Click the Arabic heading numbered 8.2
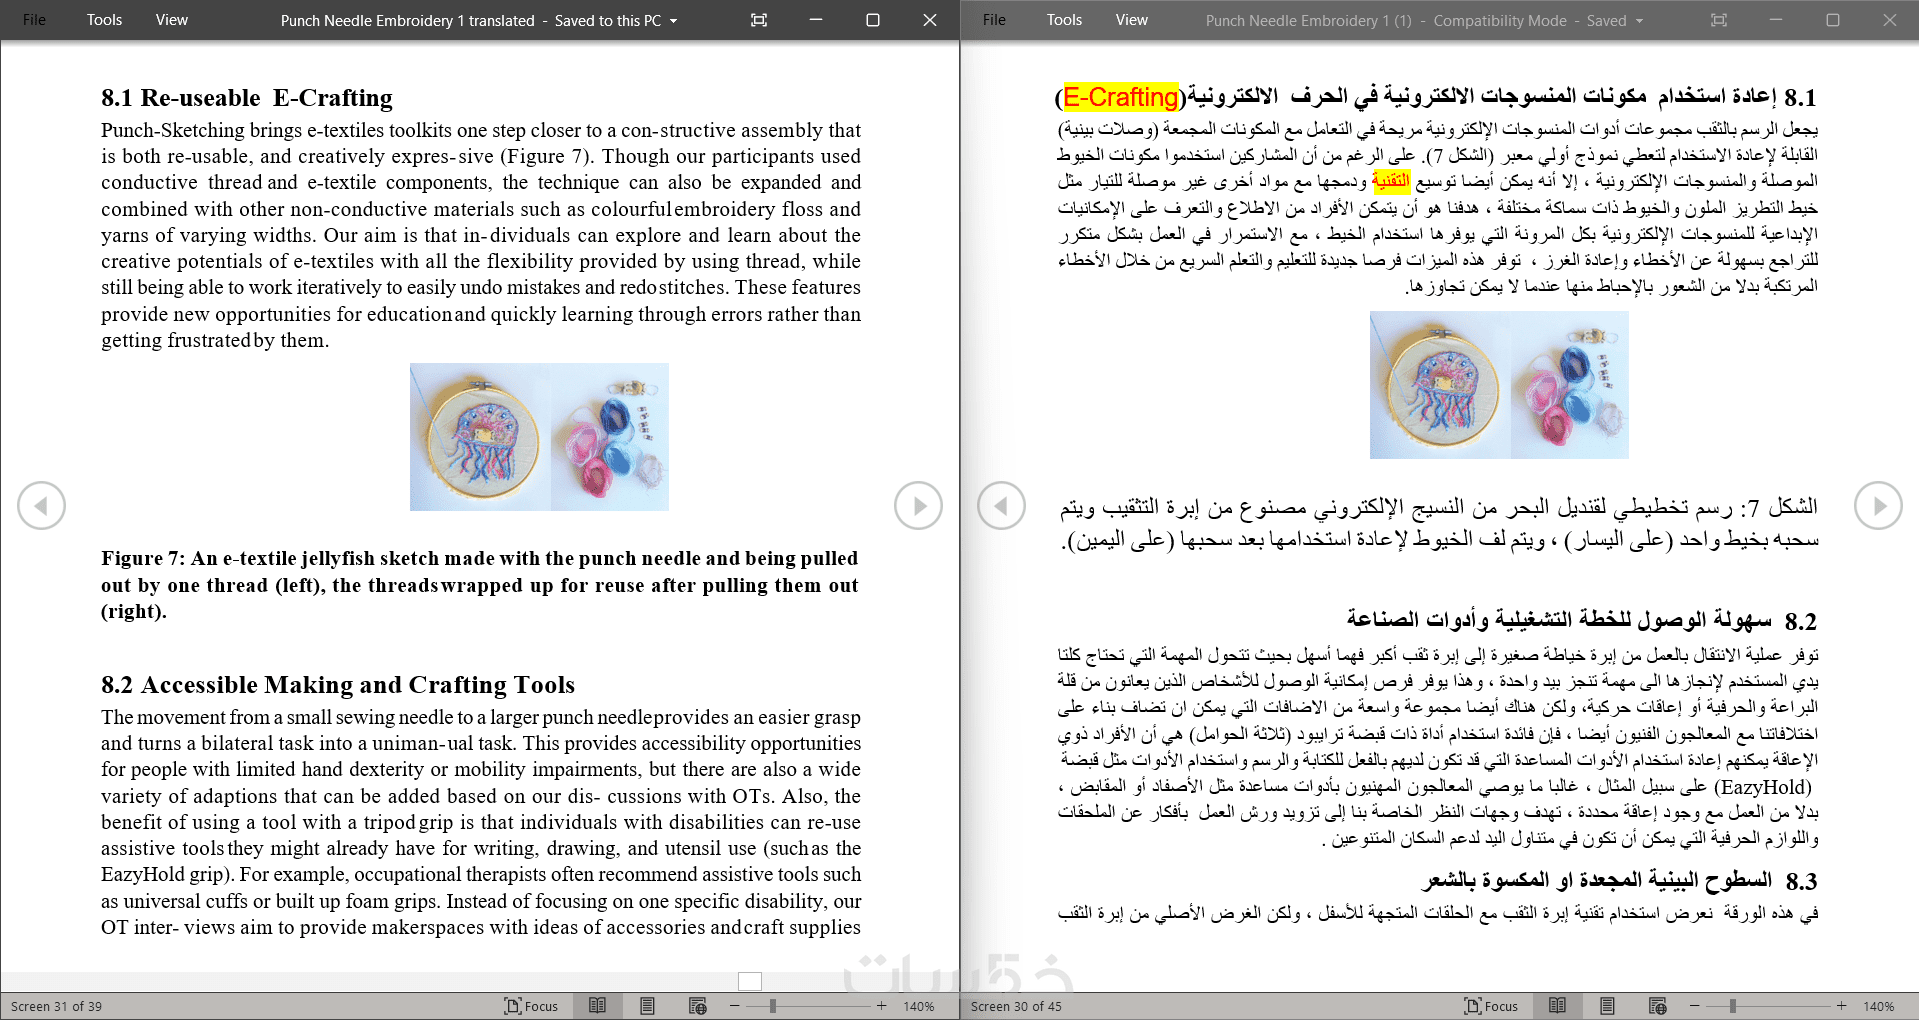This screenshot has height=1020, width=1919. pos(1581,621)
